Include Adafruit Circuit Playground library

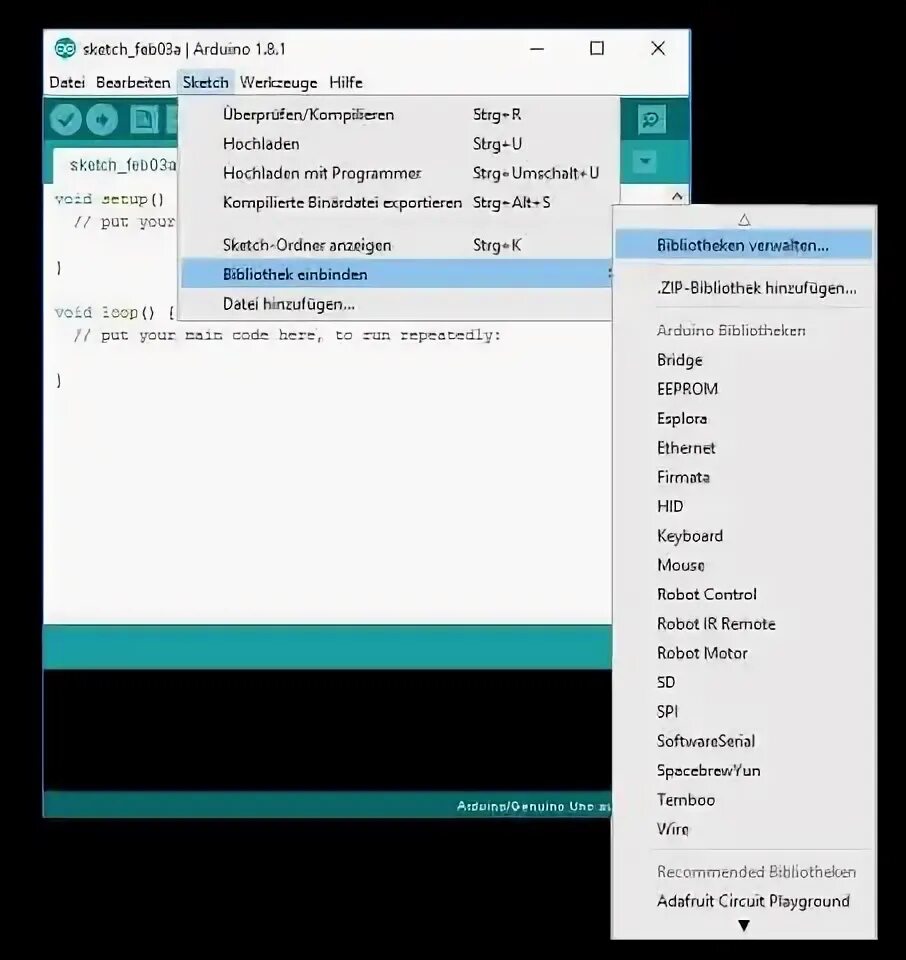743,901
